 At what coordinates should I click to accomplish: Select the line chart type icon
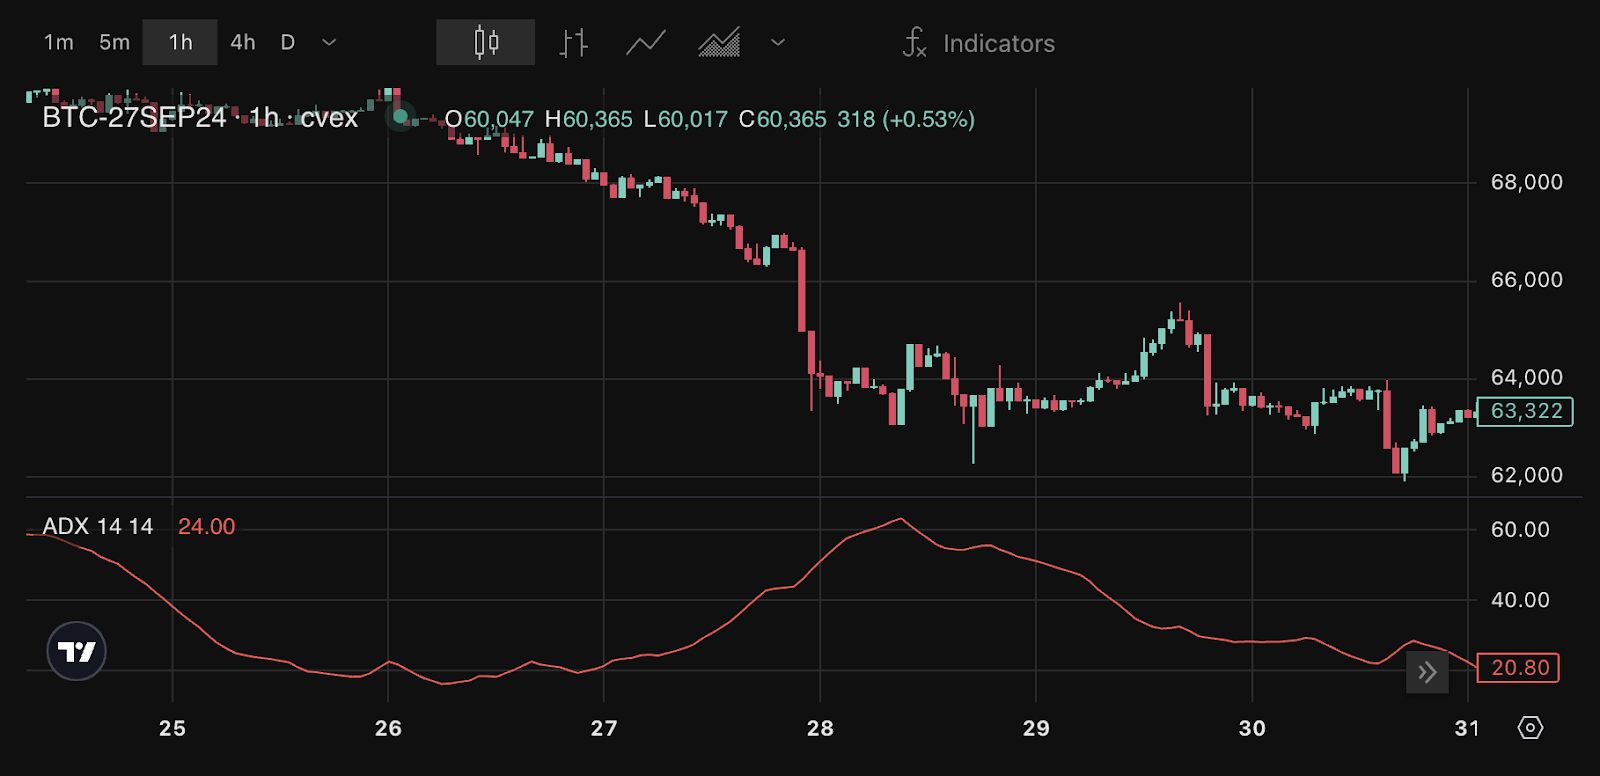[646, 42]
